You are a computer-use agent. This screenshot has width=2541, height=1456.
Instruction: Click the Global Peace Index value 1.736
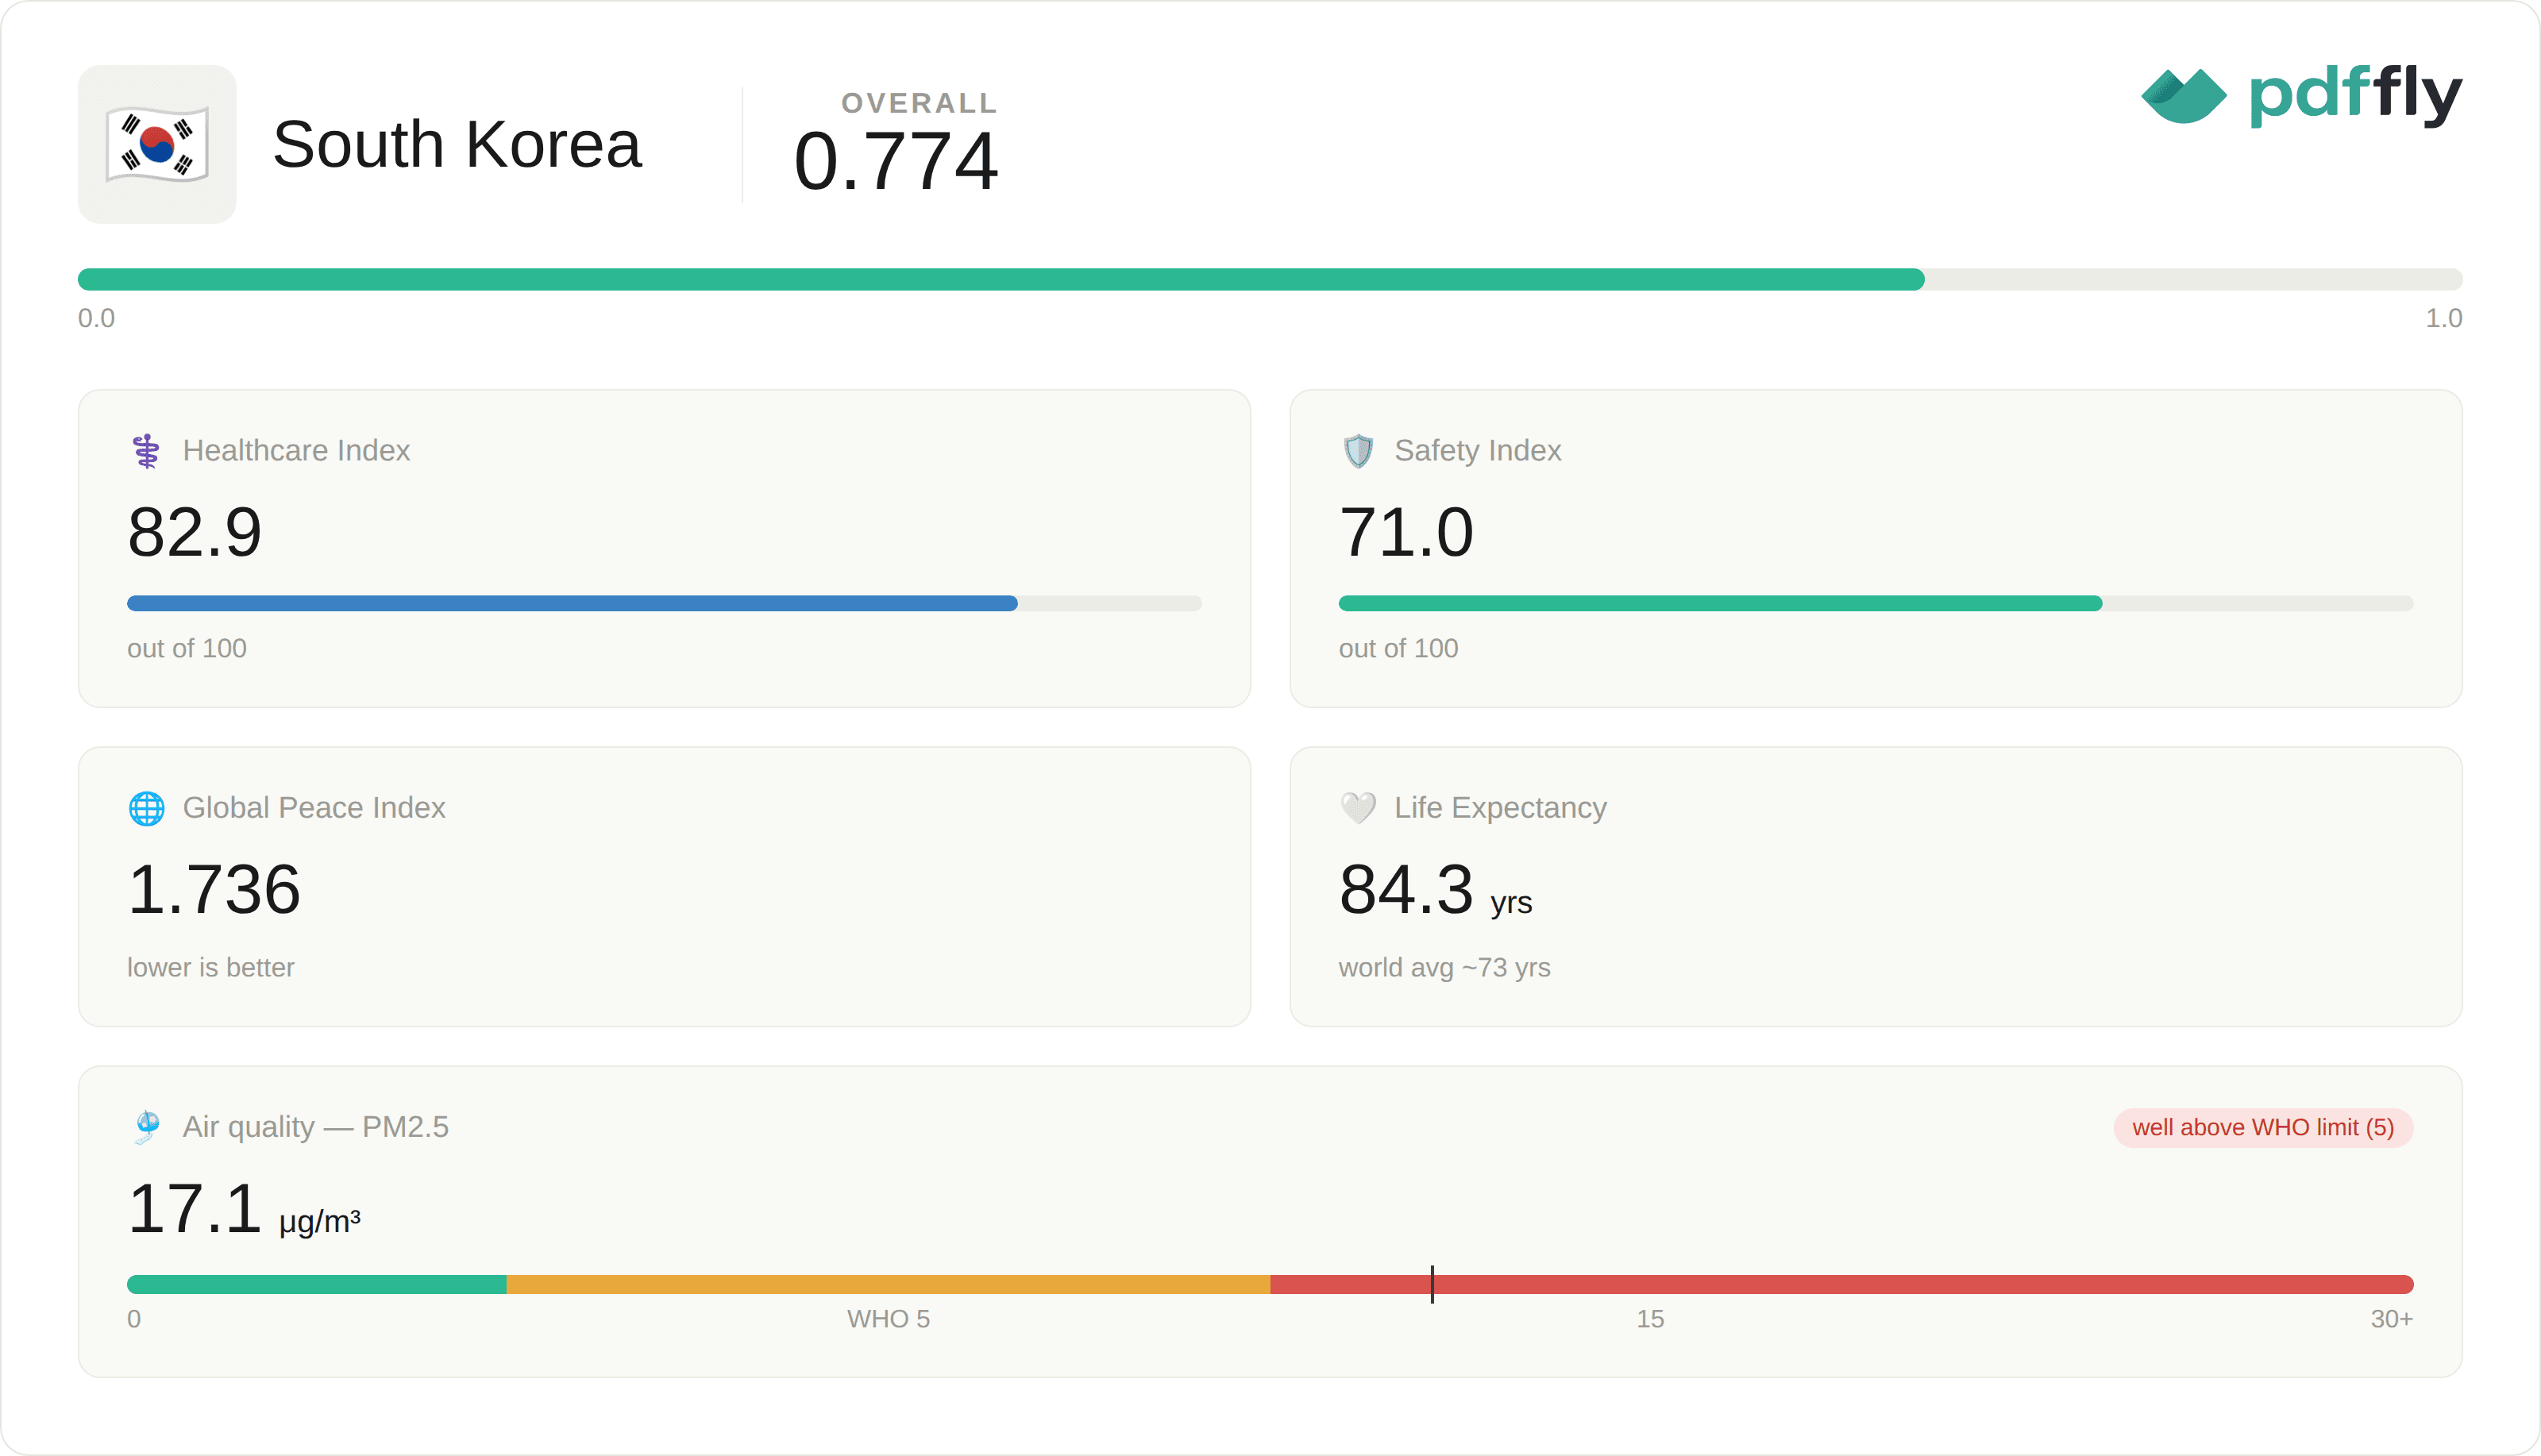click(214, 889)
